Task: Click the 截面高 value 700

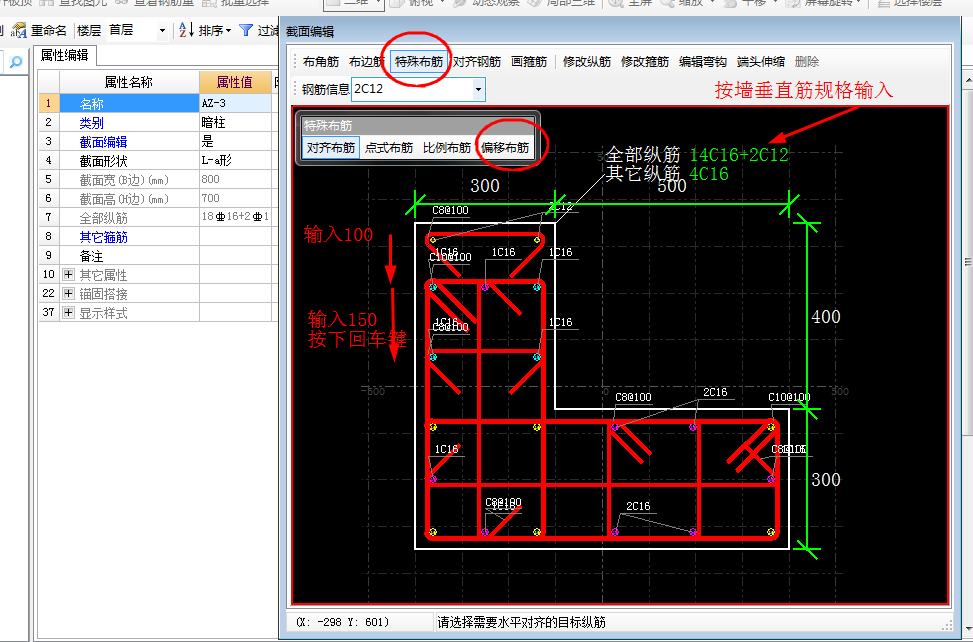Action: tap(235, 198)
